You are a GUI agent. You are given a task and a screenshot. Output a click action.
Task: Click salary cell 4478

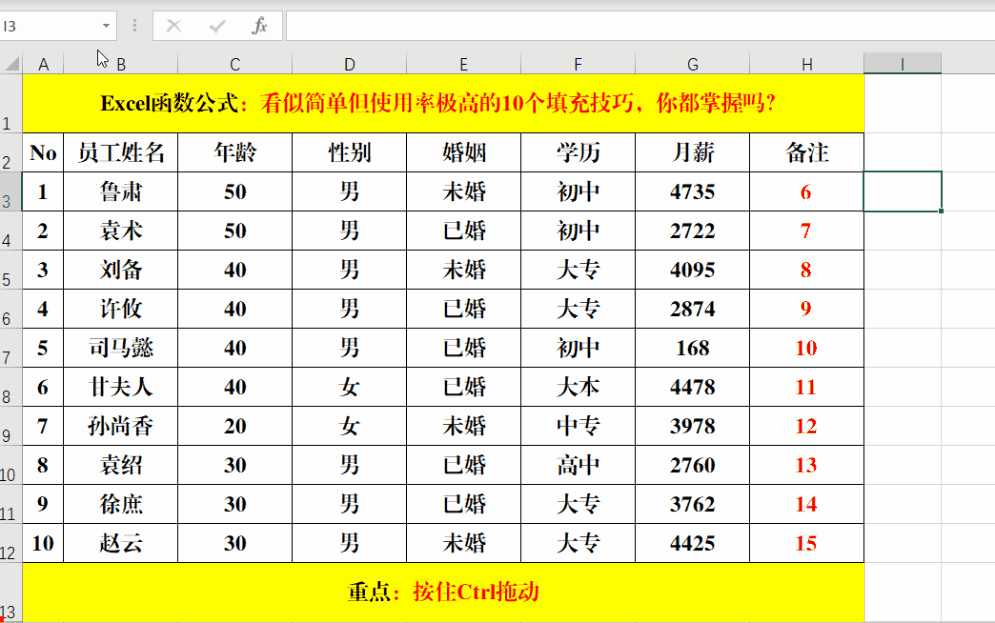tap(692, 387)
